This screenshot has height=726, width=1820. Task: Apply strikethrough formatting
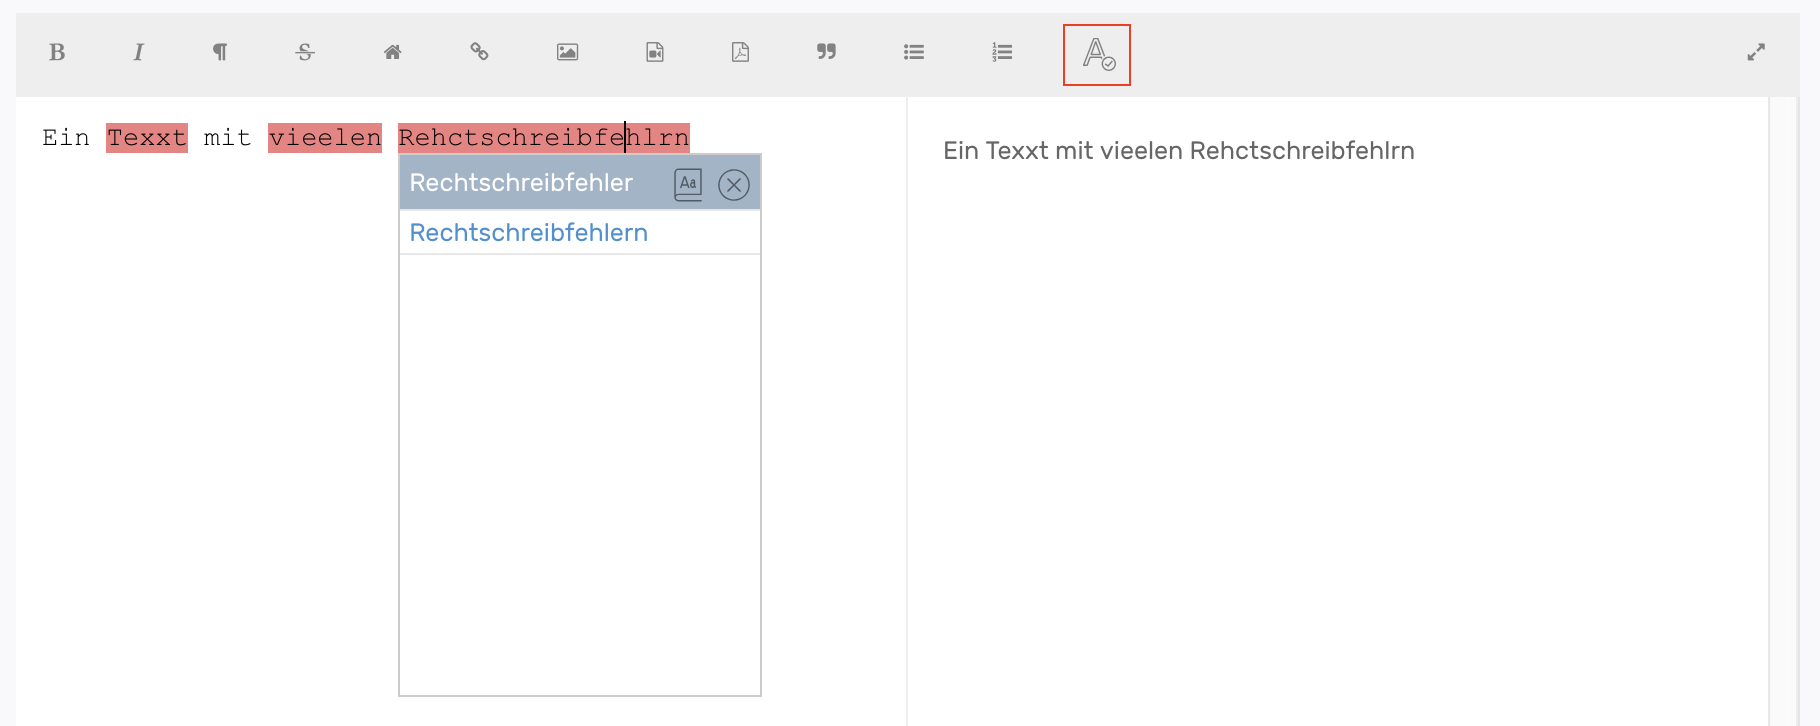305,53
